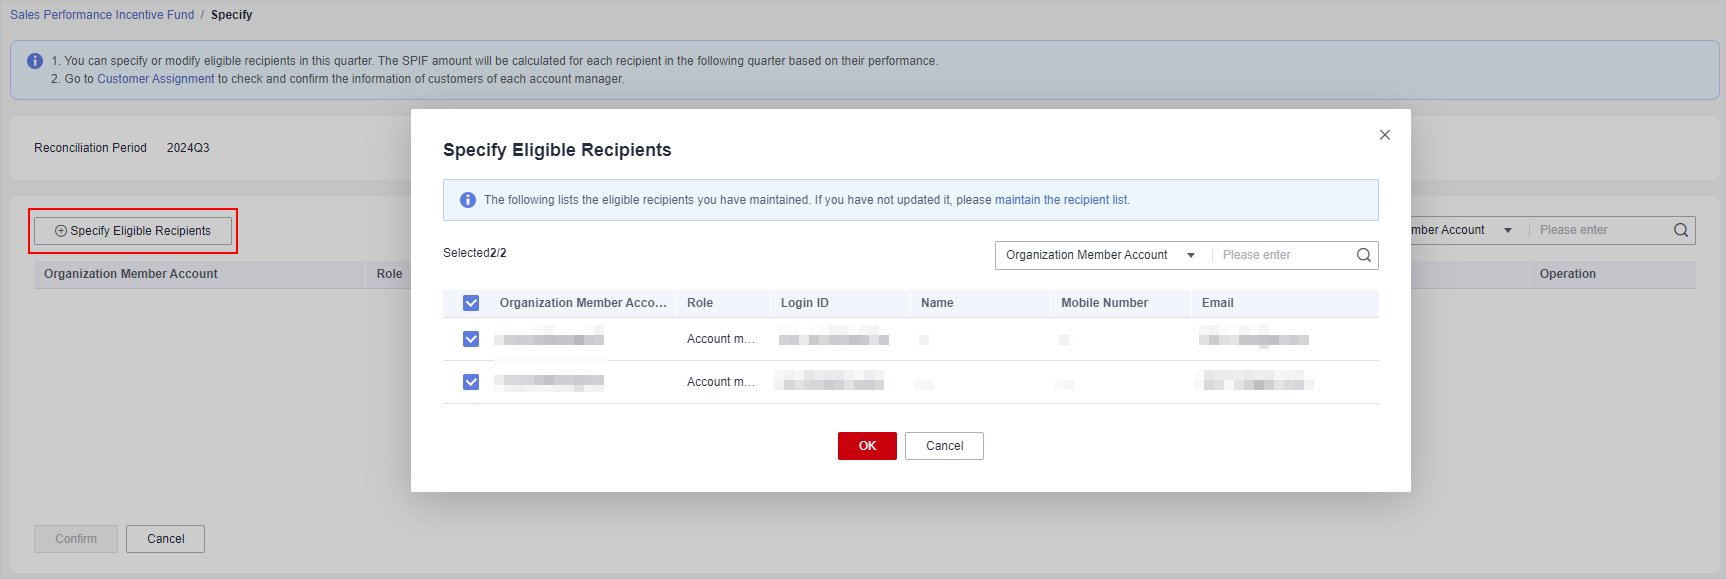Click the Email column header
The height and width of the screenshot is (579, 1726).
pyautogui.click(x=1217, y=303)
